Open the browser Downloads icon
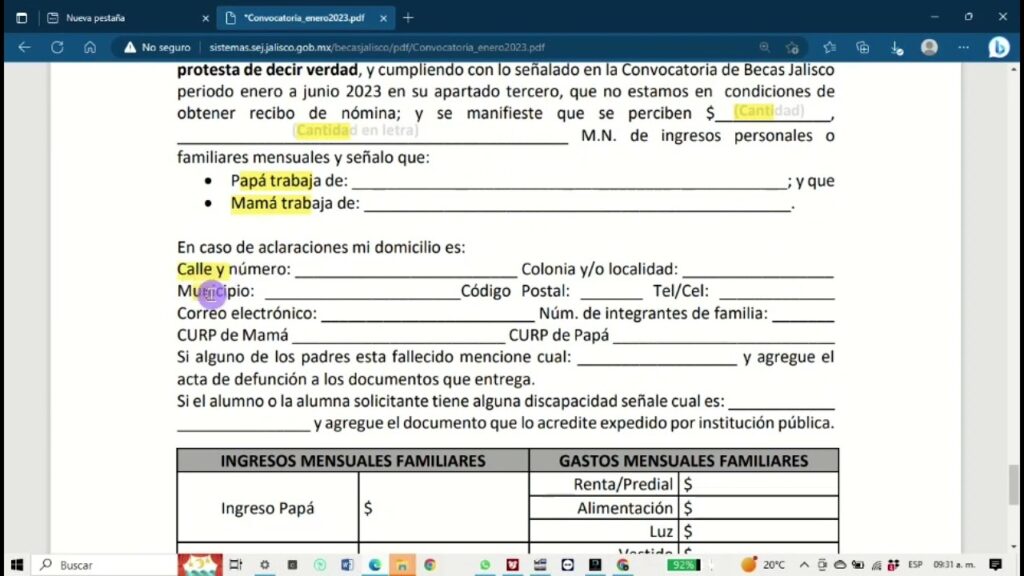The image size is (1024, 576). click(894, 47)
